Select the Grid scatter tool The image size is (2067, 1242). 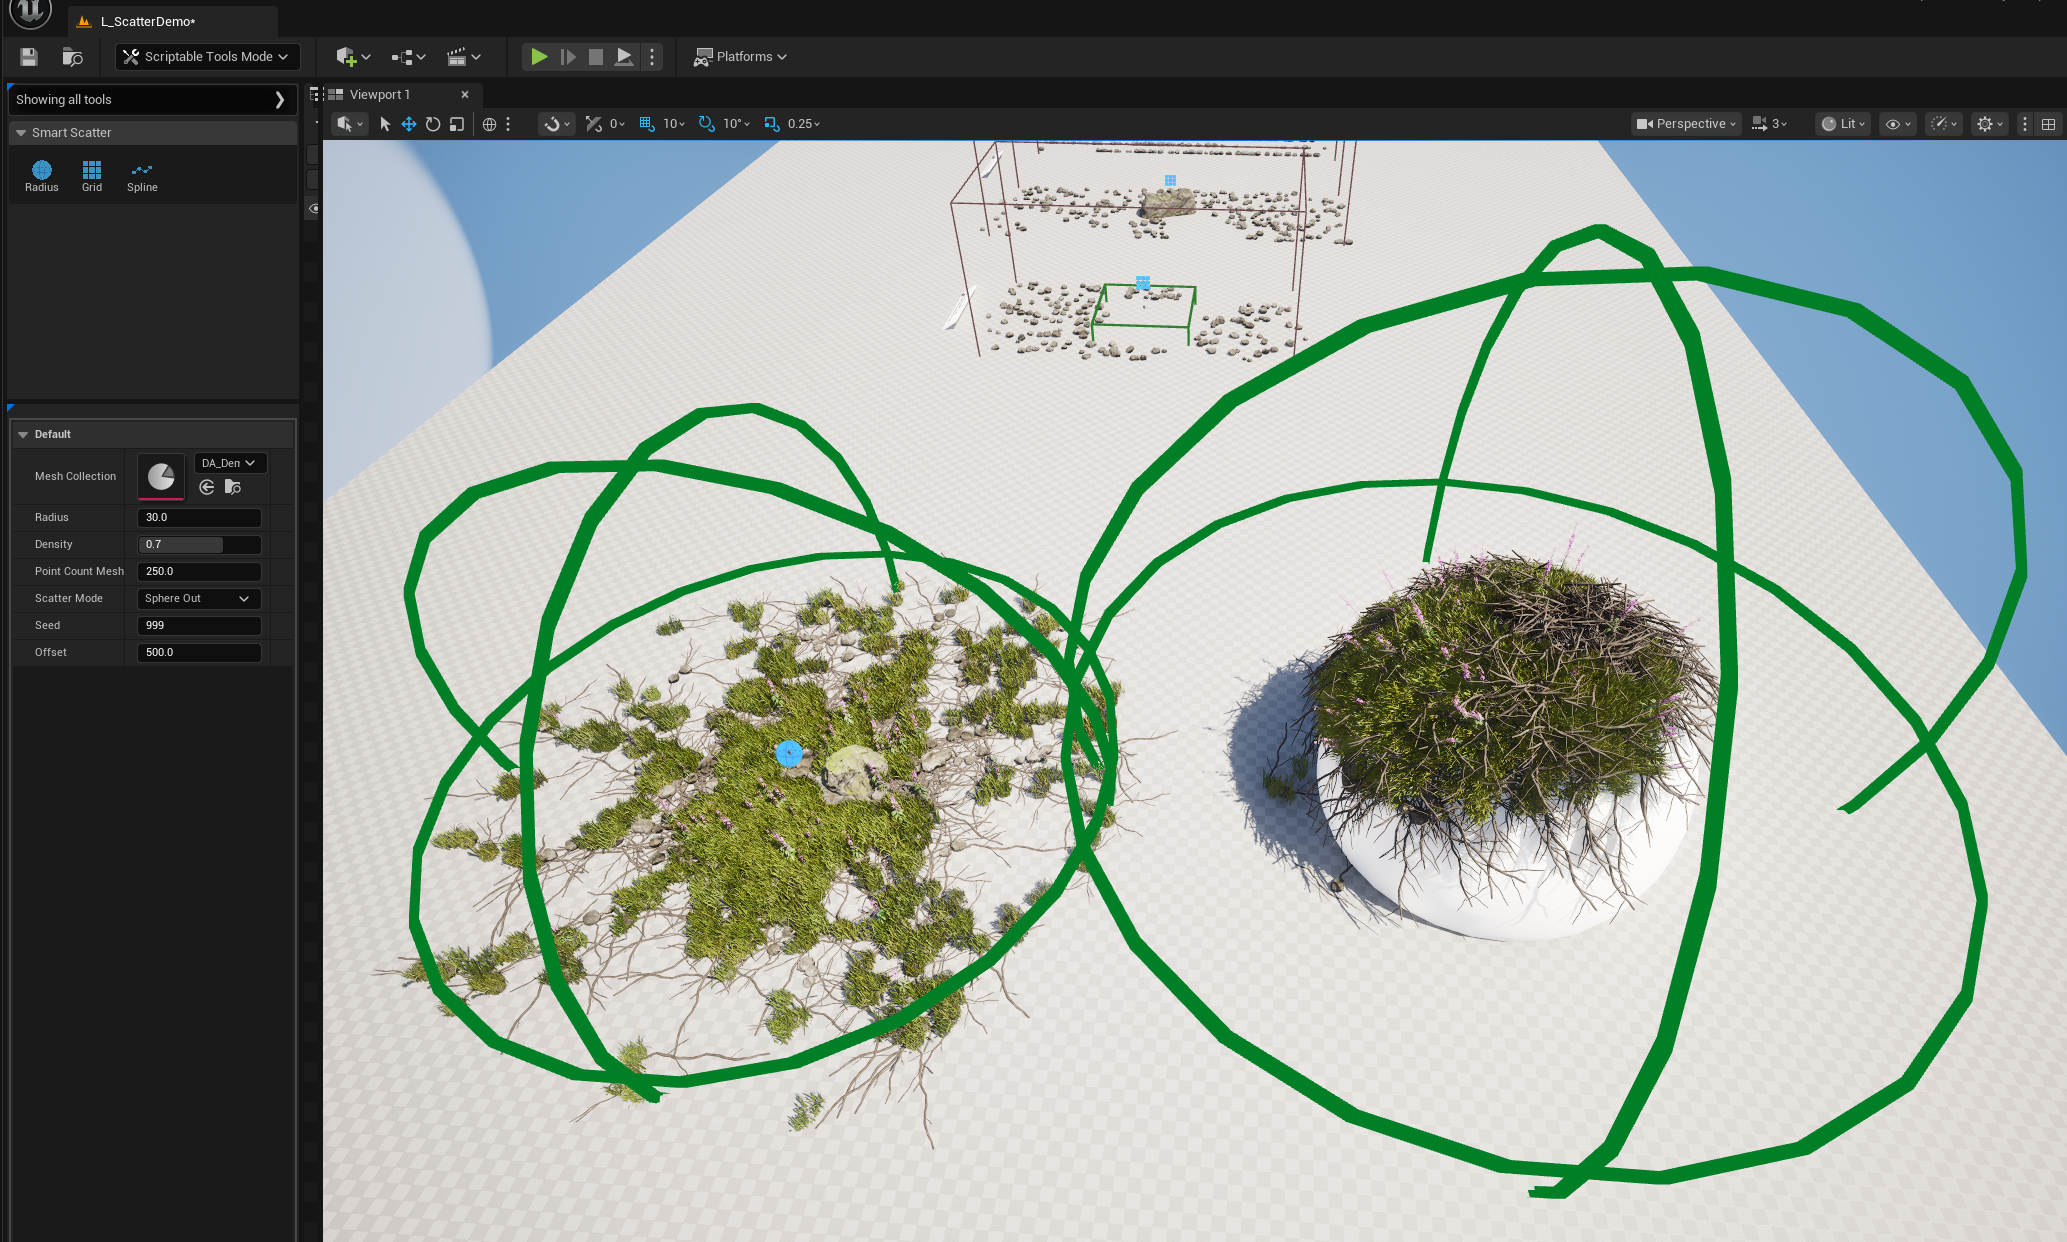click(91, 175)
